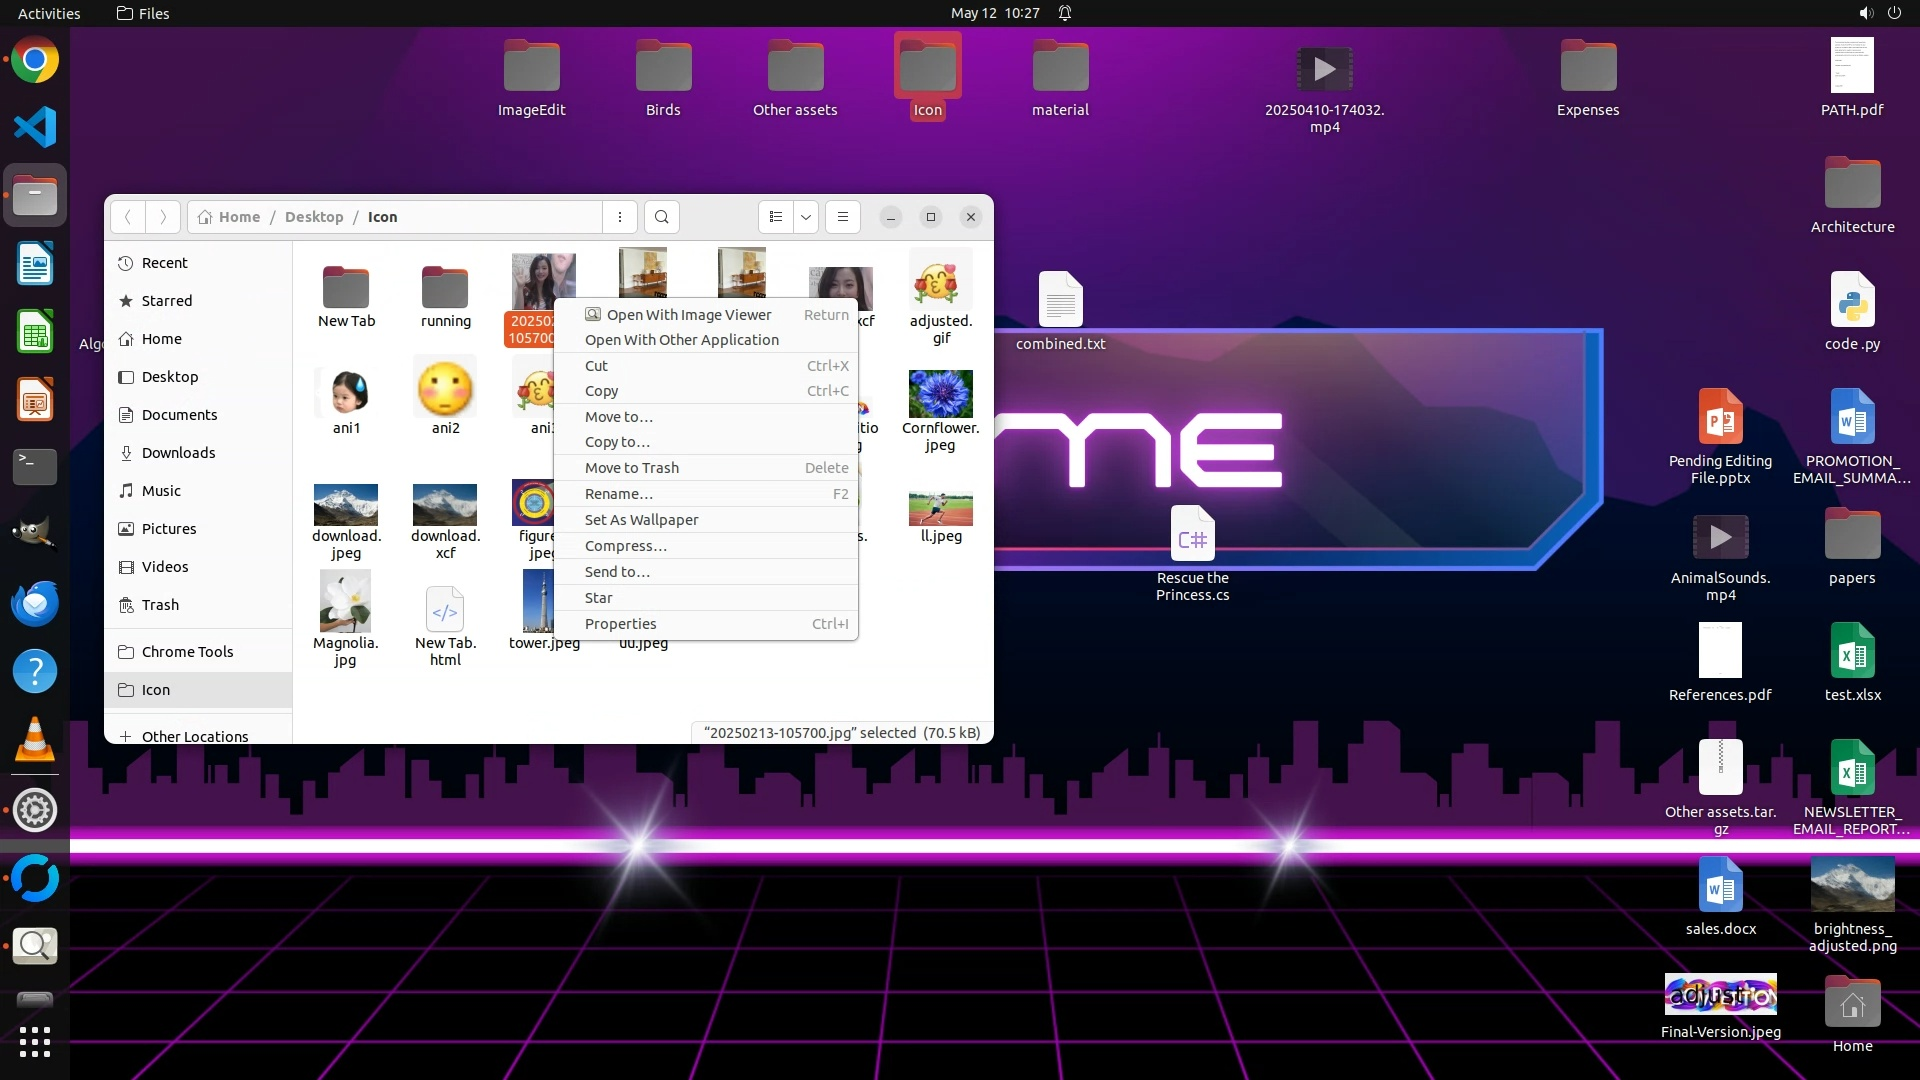The height and width of the screenshot is (1080, 1920).
Task: Select Rename… in the context menu
Action: pos(618,494)
